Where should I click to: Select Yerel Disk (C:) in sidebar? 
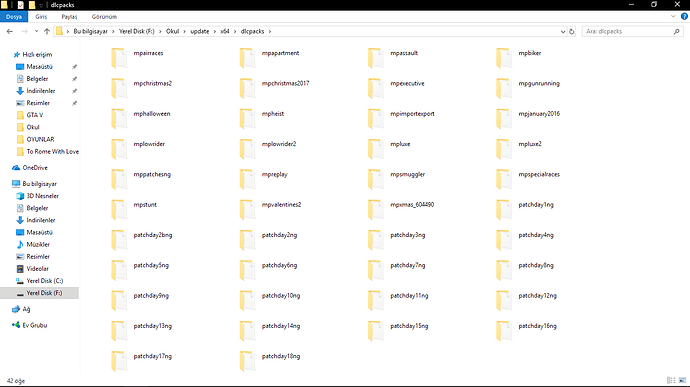[x=44, y=281]
